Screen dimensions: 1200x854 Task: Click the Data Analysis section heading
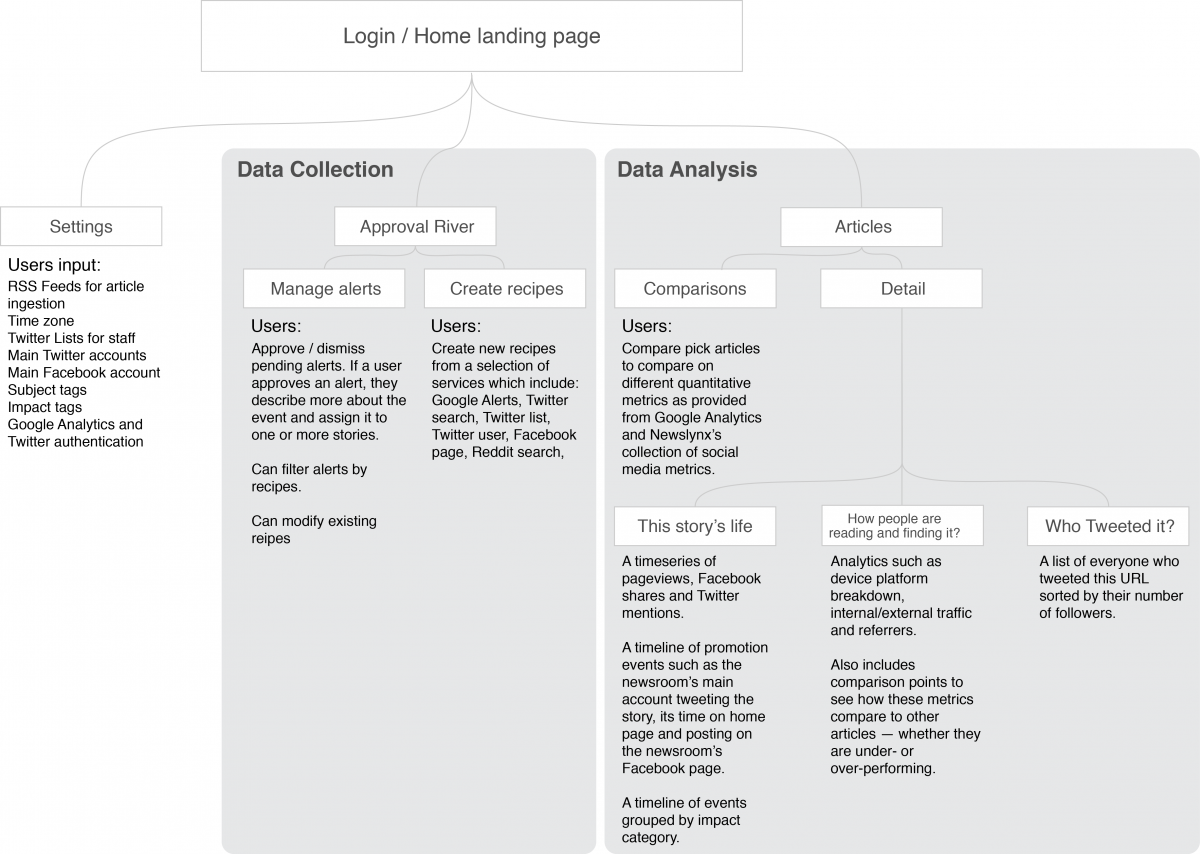pos(687,170)
